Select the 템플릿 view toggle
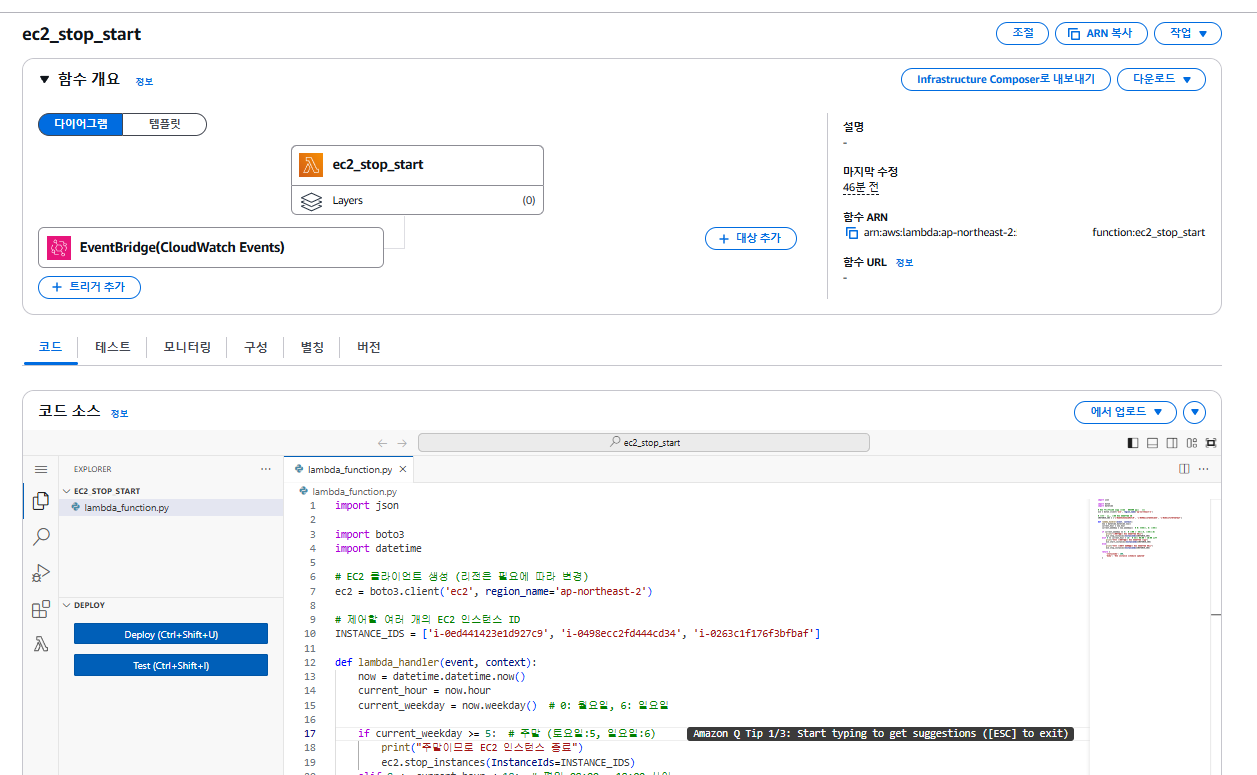Viewport: 1257px width, 775px height. (x=165, y=124)
